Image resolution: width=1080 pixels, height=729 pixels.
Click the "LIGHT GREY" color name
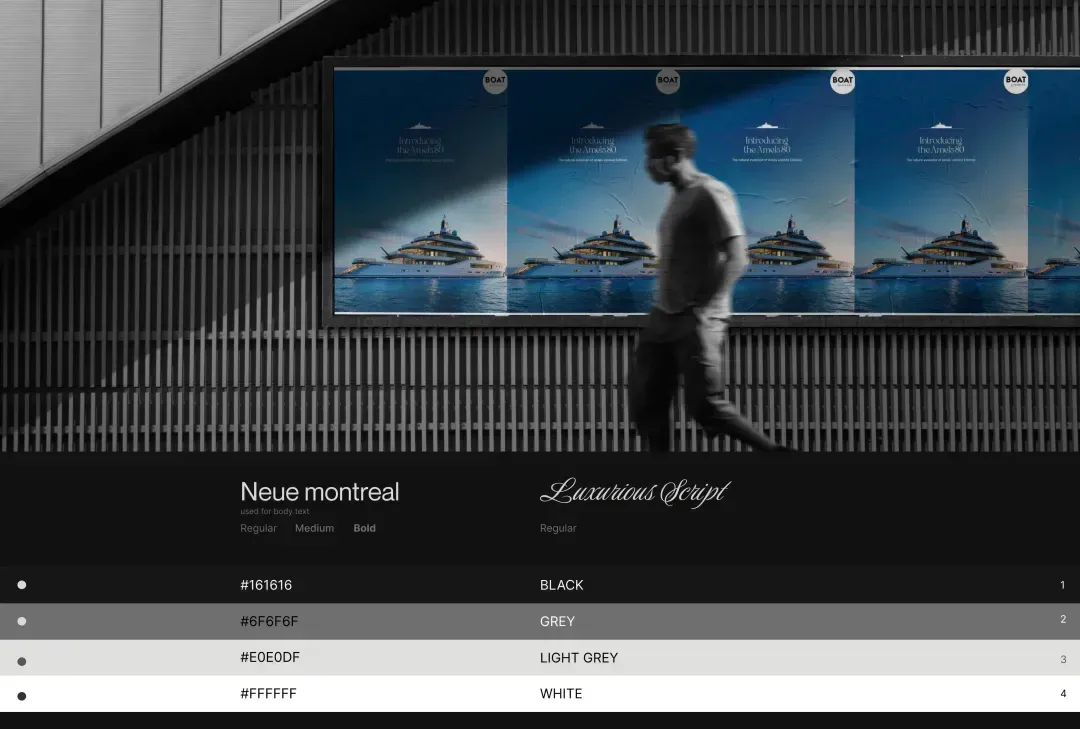pyautogui.click(x=579, y=658)
